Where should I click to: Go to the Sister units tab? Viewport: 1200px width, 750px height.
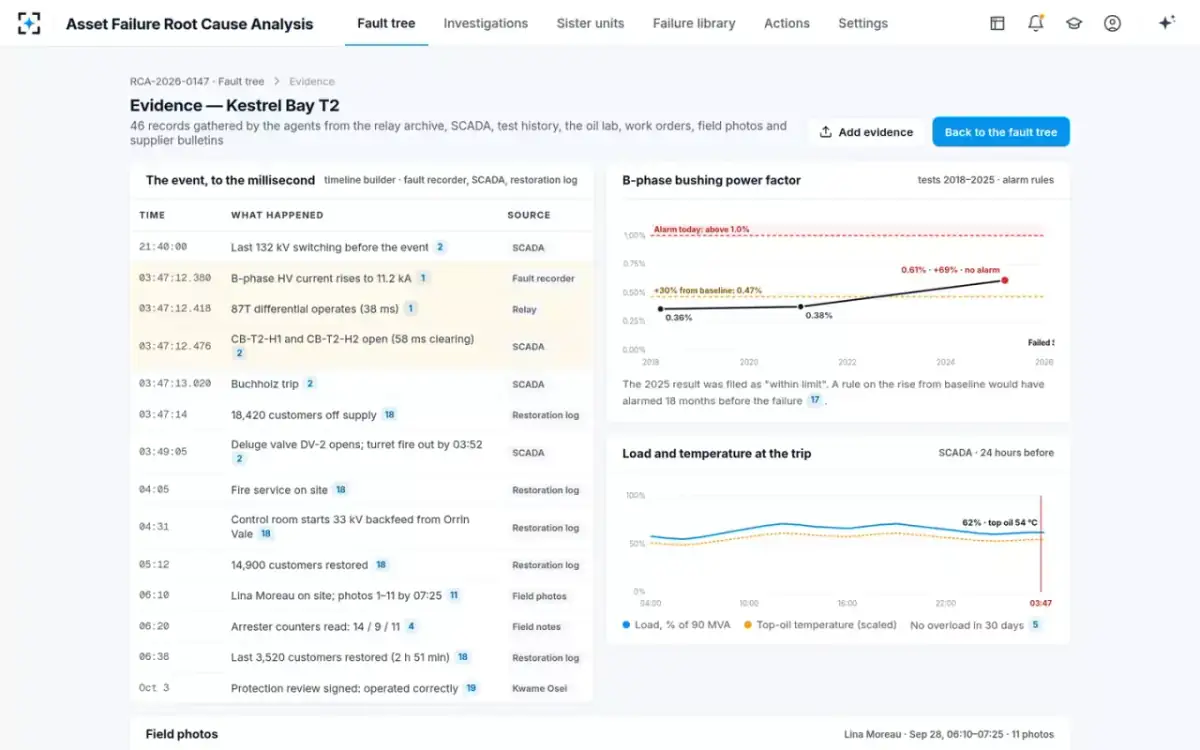(590, 23)
